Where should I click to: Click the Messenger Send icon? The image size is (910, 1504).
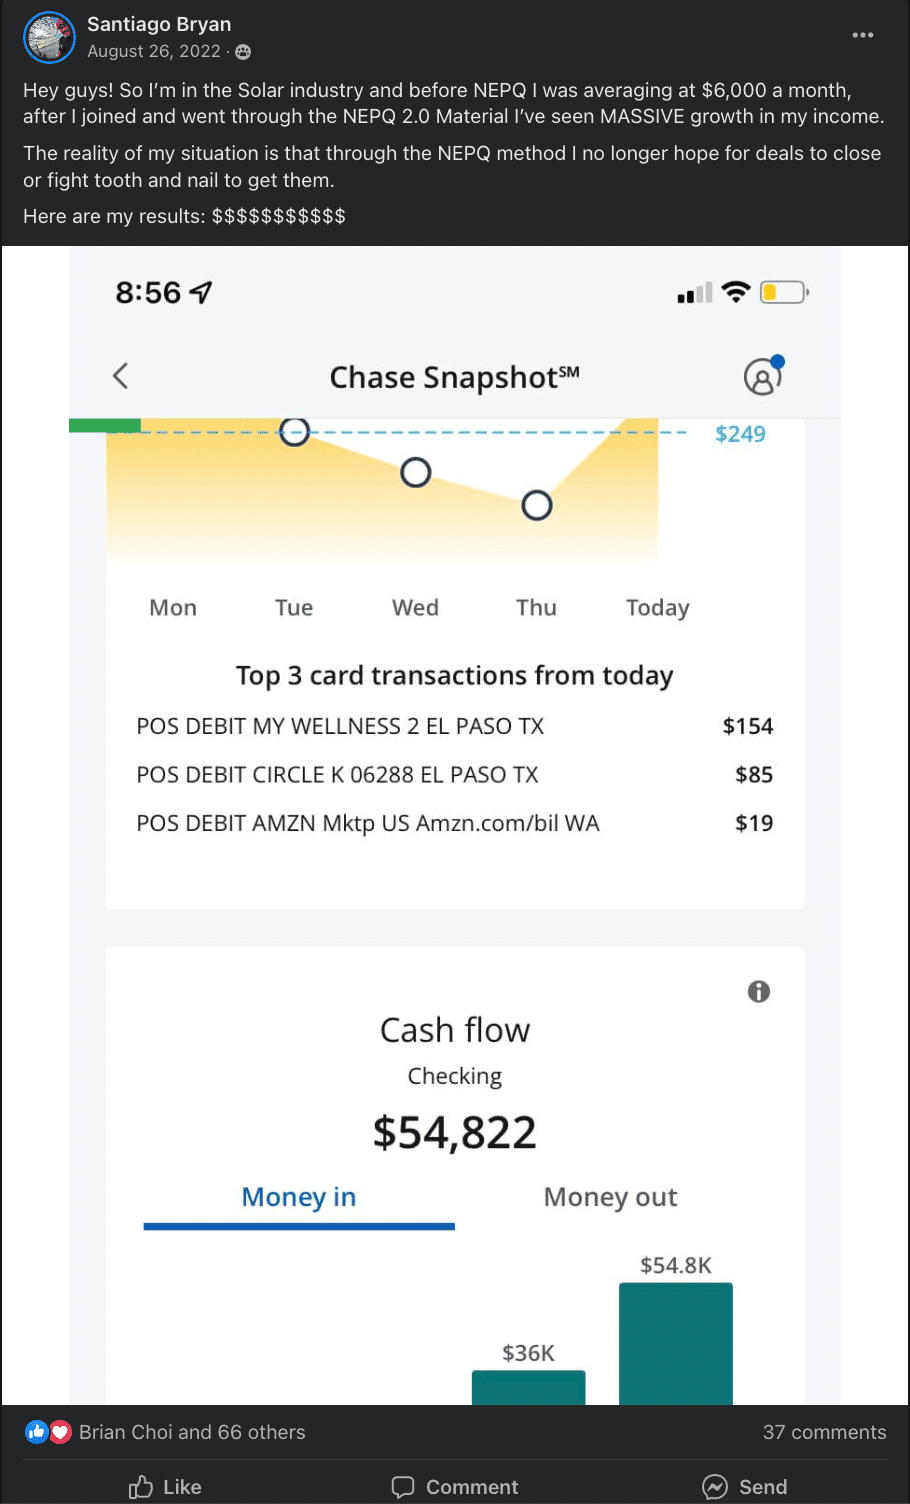(715, 1487)
